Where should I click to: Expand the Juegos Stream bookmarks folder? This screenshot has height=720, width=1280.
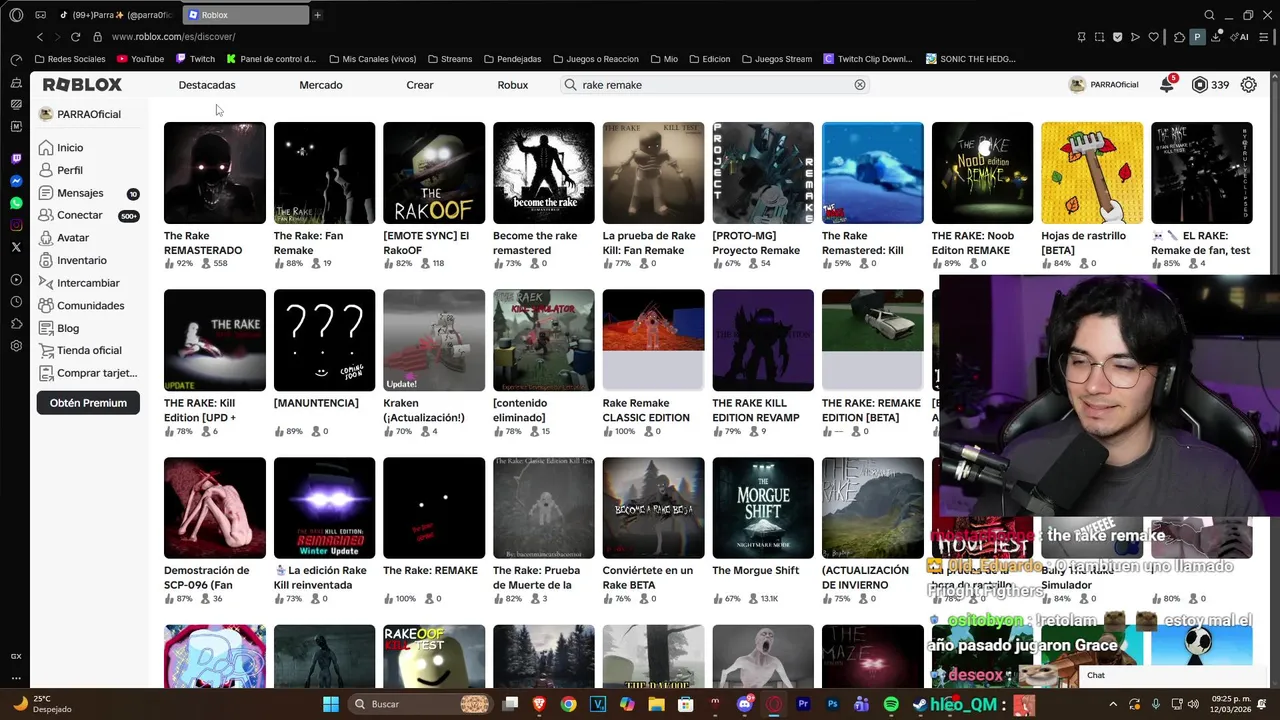point(776,59)
